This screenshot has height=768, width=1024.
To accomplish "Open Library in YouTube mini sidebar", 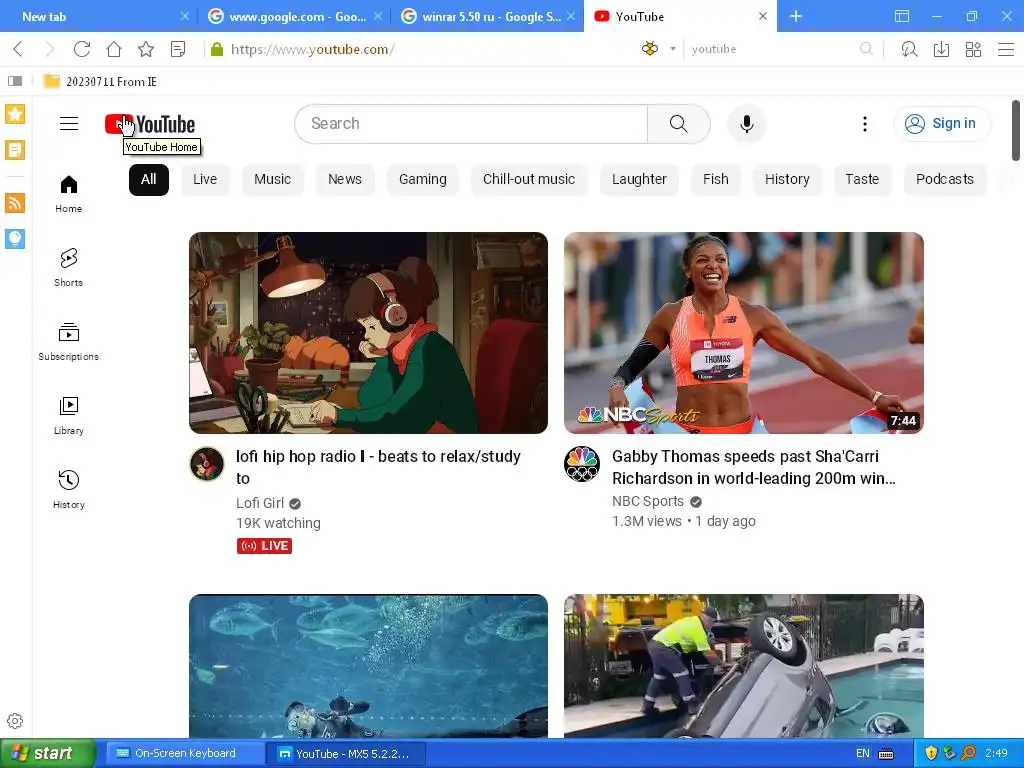I will pos(69,416).
